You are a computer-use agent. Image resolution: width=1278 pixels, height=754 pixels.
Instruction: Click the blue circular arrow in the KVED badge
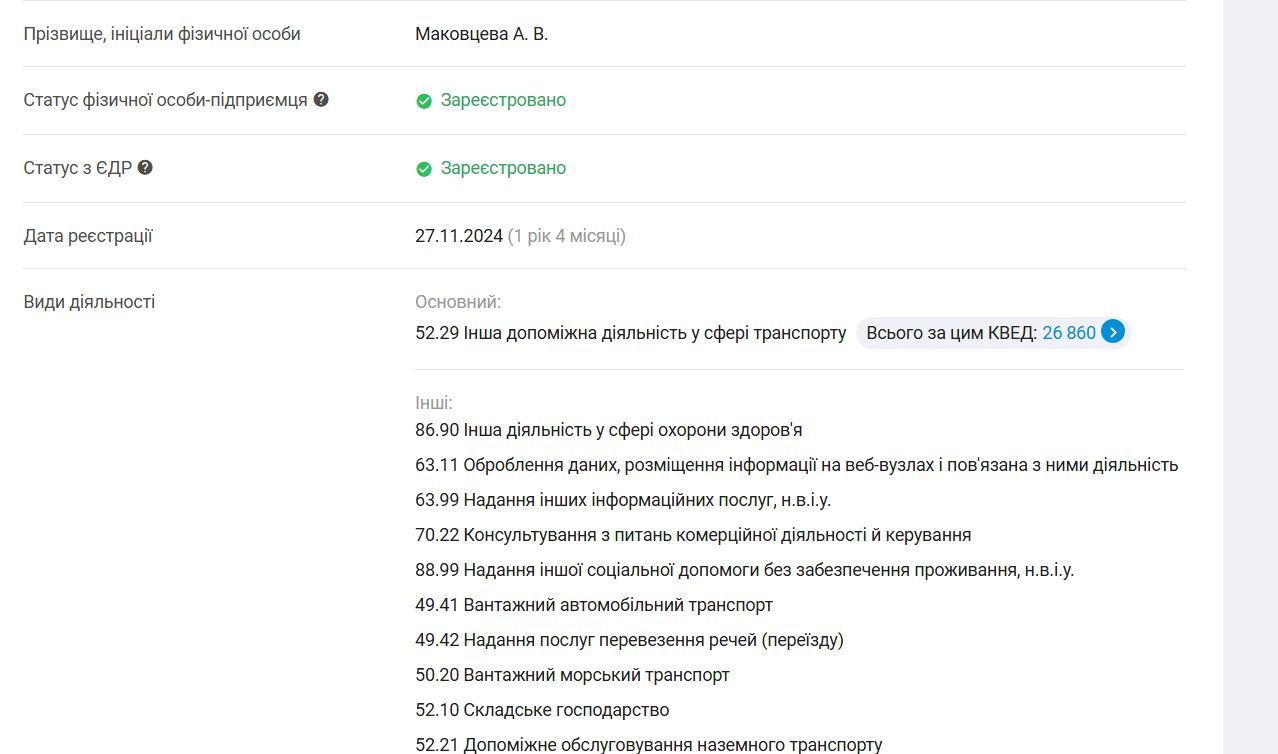1112,332
